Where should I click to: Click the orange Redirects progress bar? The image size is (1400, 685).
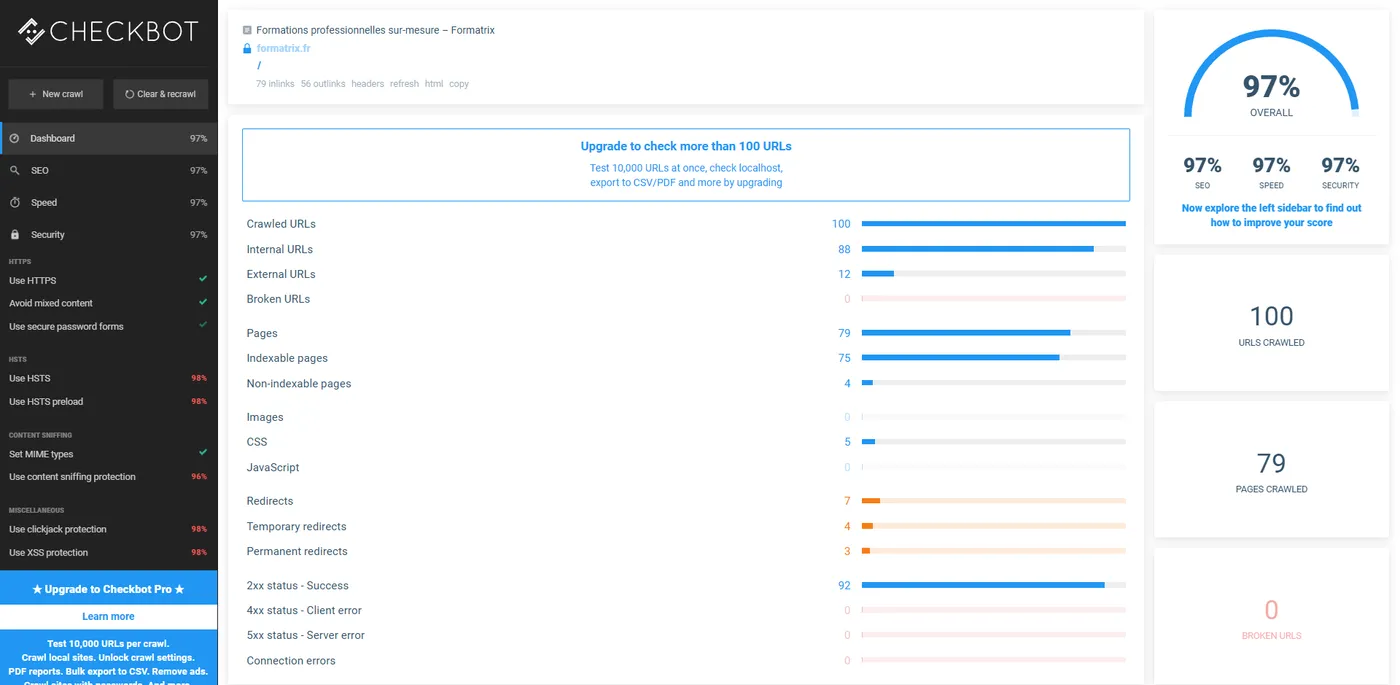click(994, 501)
